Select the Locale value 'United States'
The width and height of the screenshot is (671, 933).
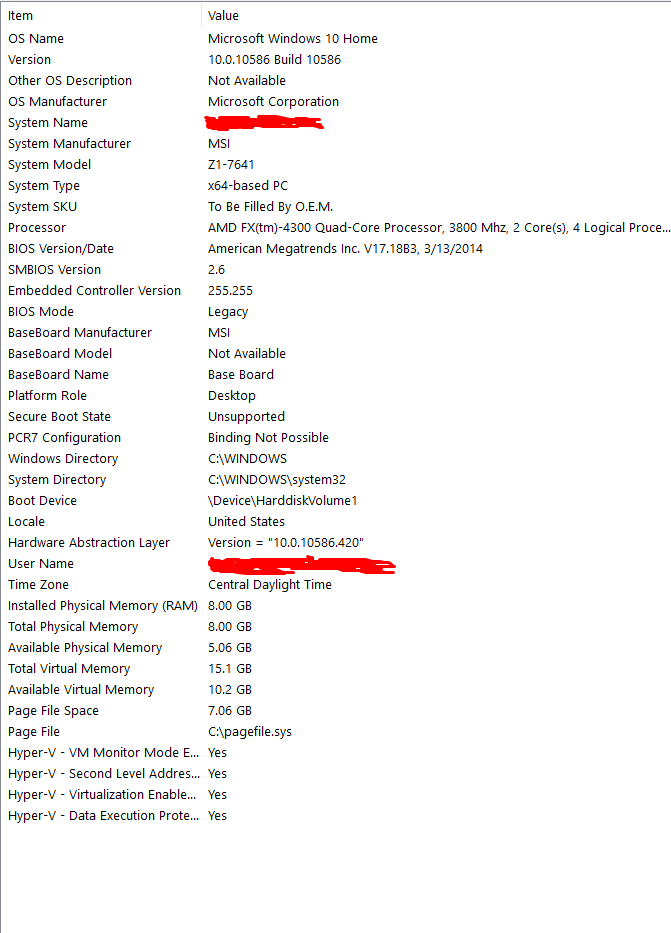coord(246,522)
